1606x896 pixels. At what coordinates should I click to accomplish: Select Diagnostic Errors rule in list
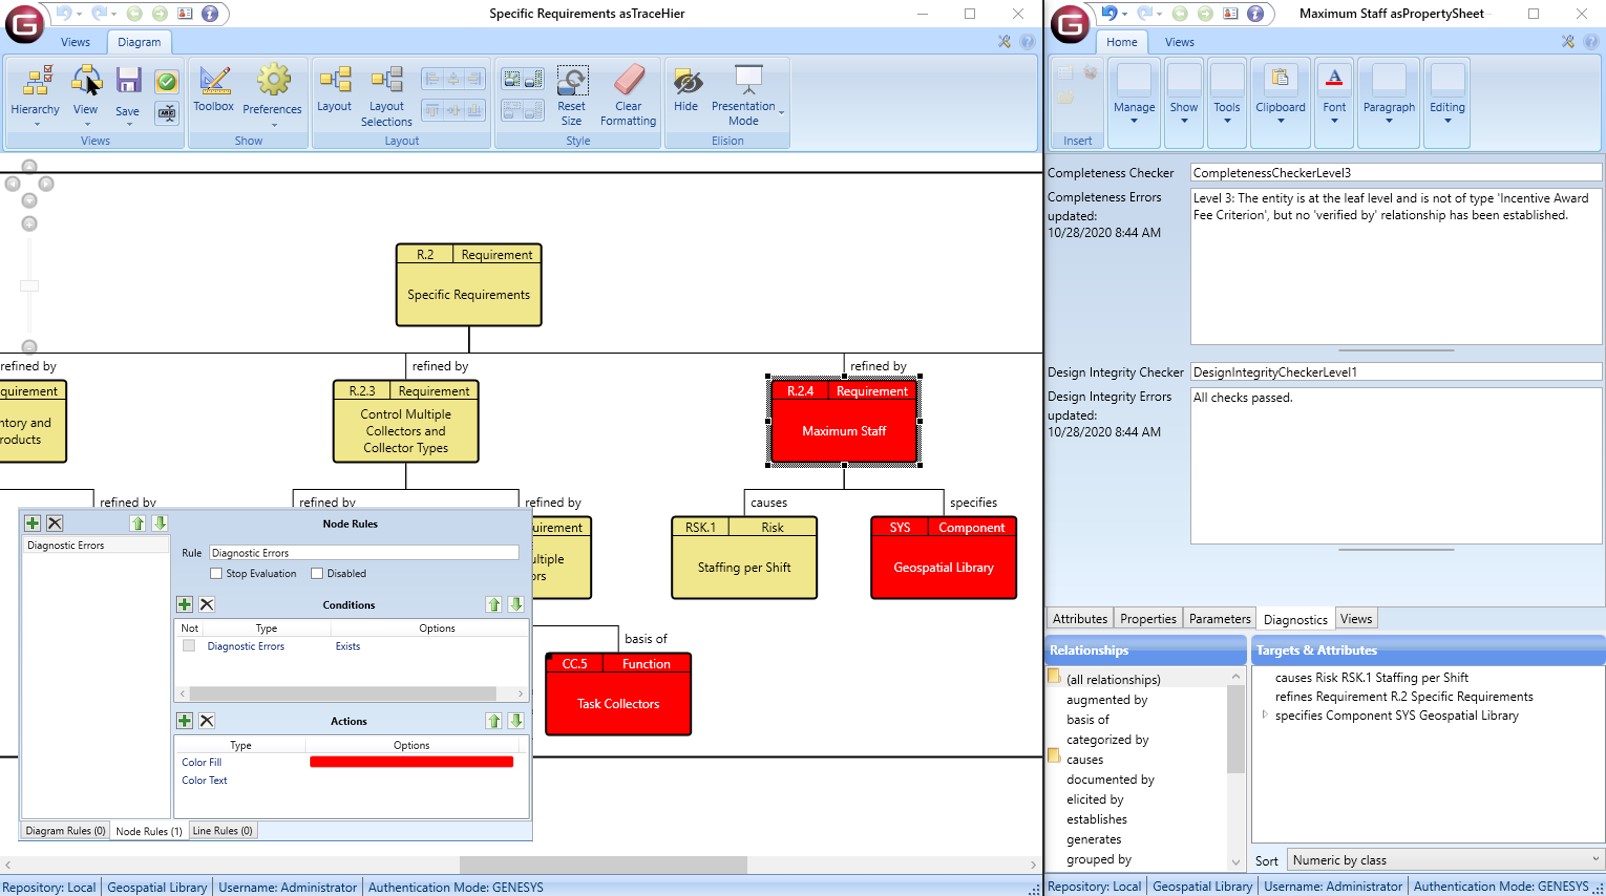66,546
